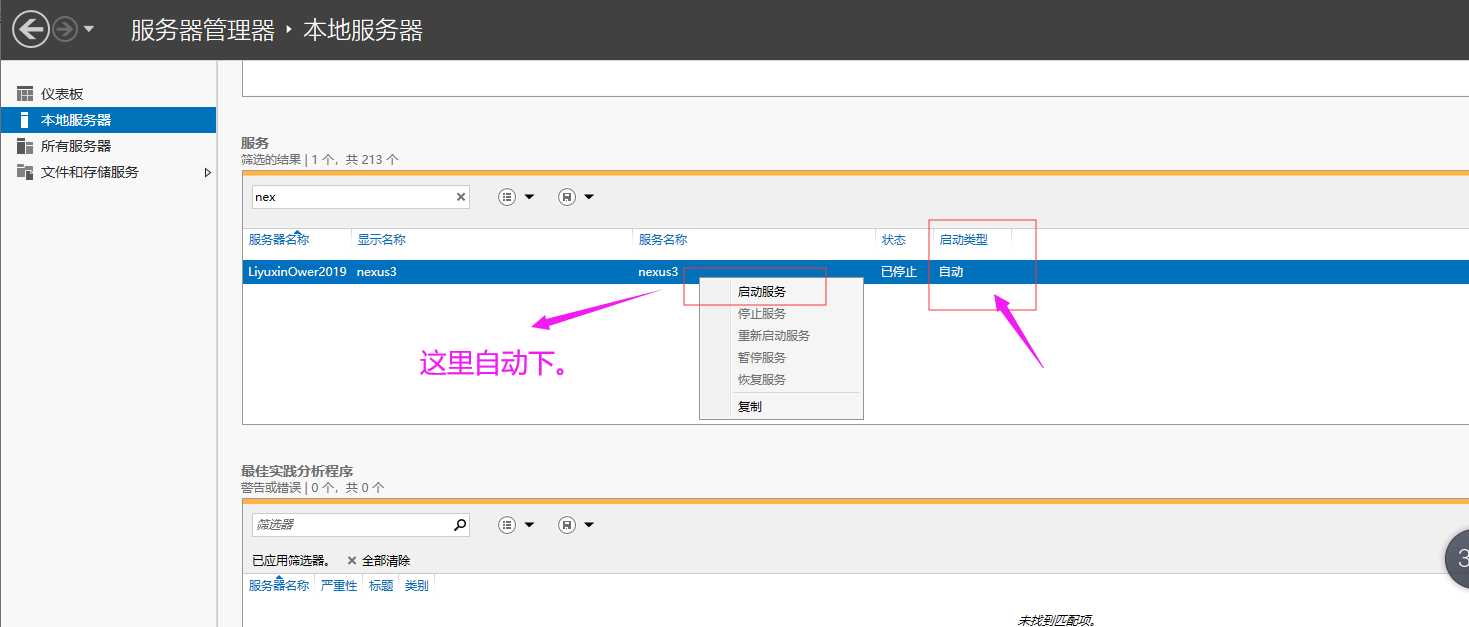Screen dimensions: 1469x627
Task: Click the 文件和存储服务 sidebar icon
Action: (25, 172)
